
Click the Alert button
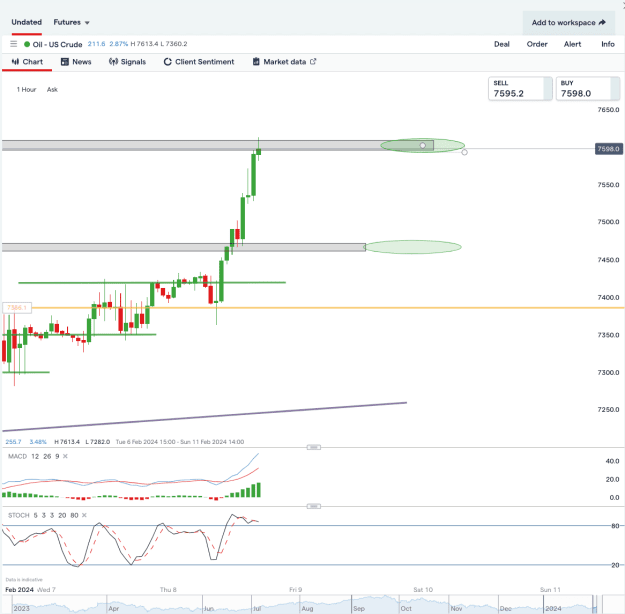tap(572, 44)
